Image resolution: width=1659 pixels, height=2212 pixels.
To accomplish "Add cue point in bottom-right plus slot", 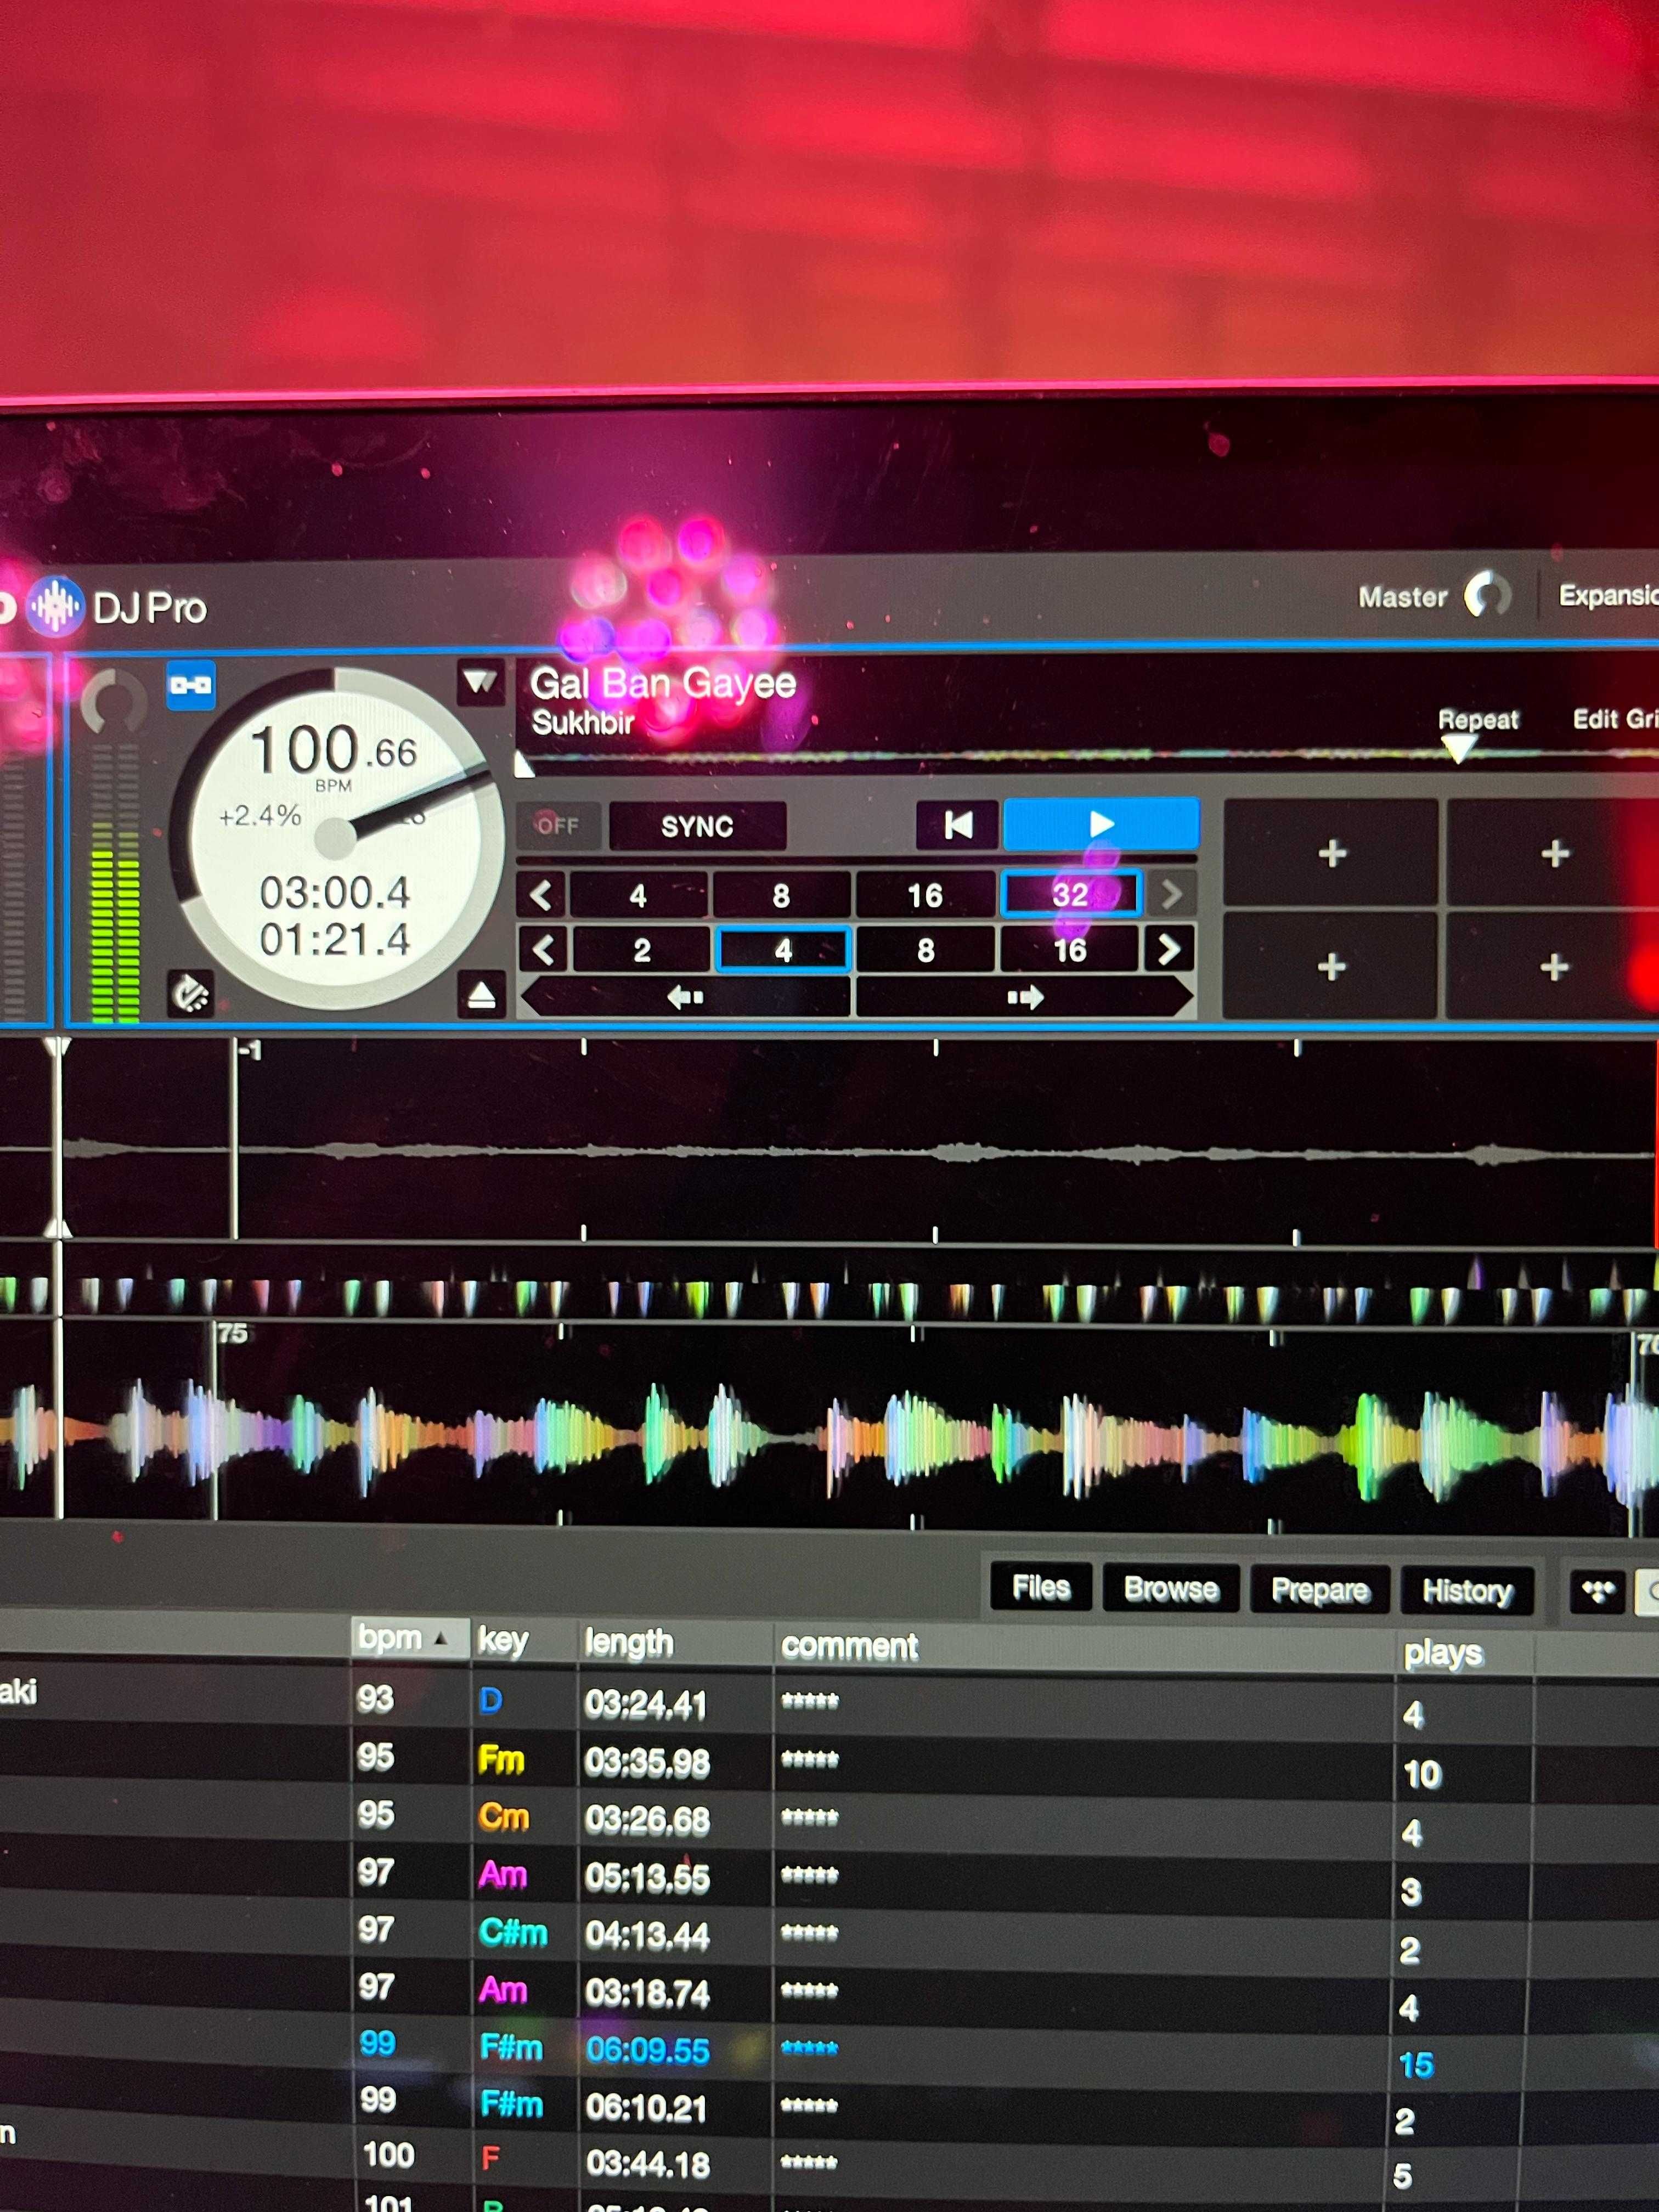I will pos(1553,966).
